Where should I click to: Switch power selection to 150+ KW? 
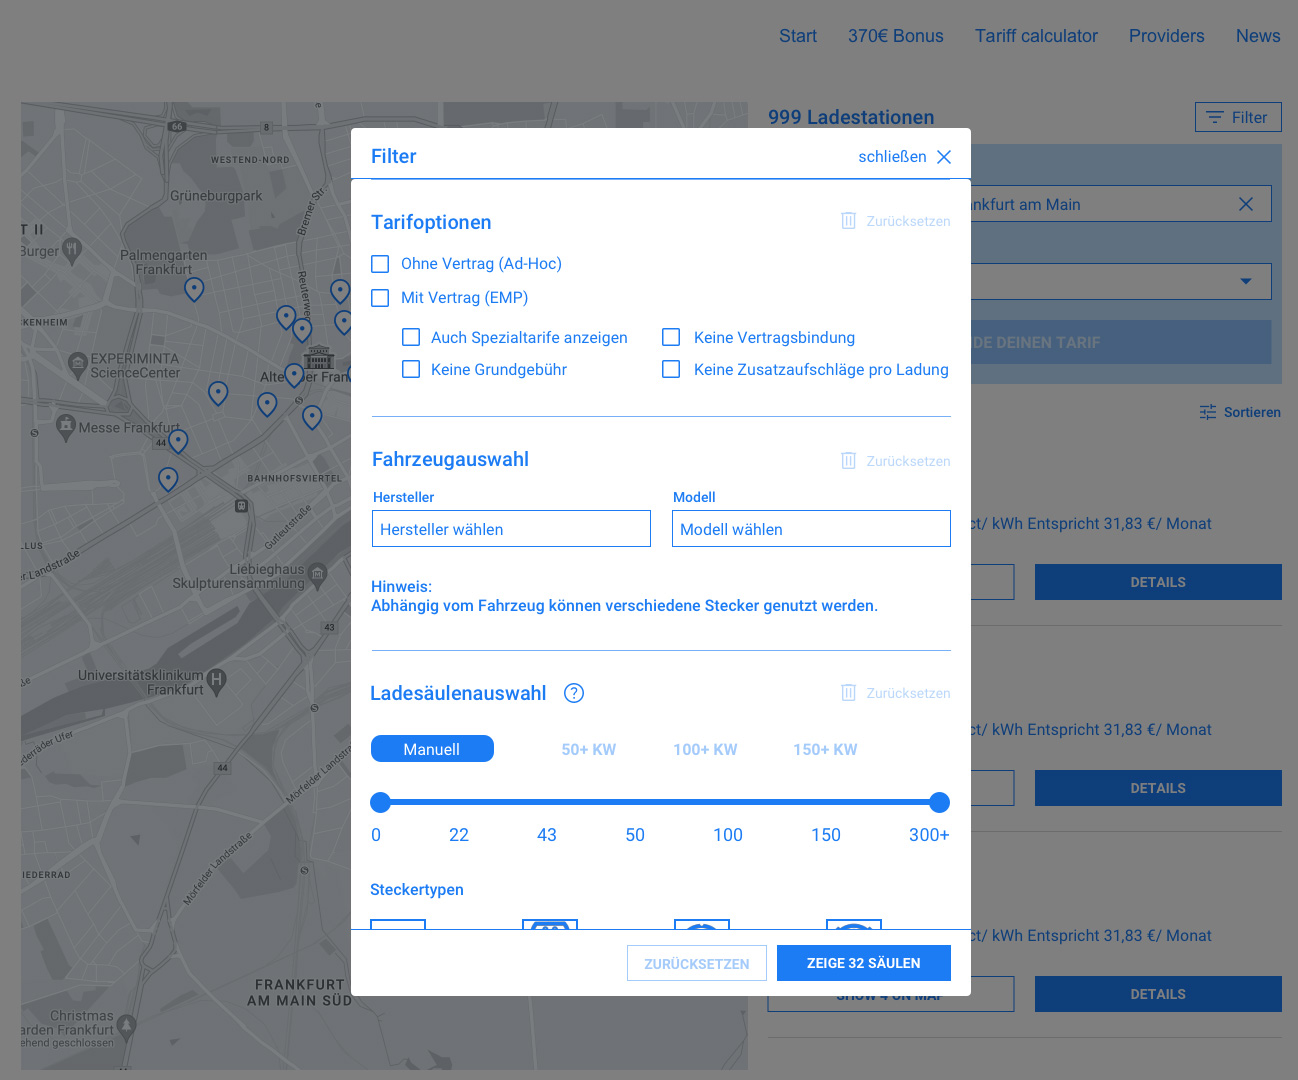824,748
